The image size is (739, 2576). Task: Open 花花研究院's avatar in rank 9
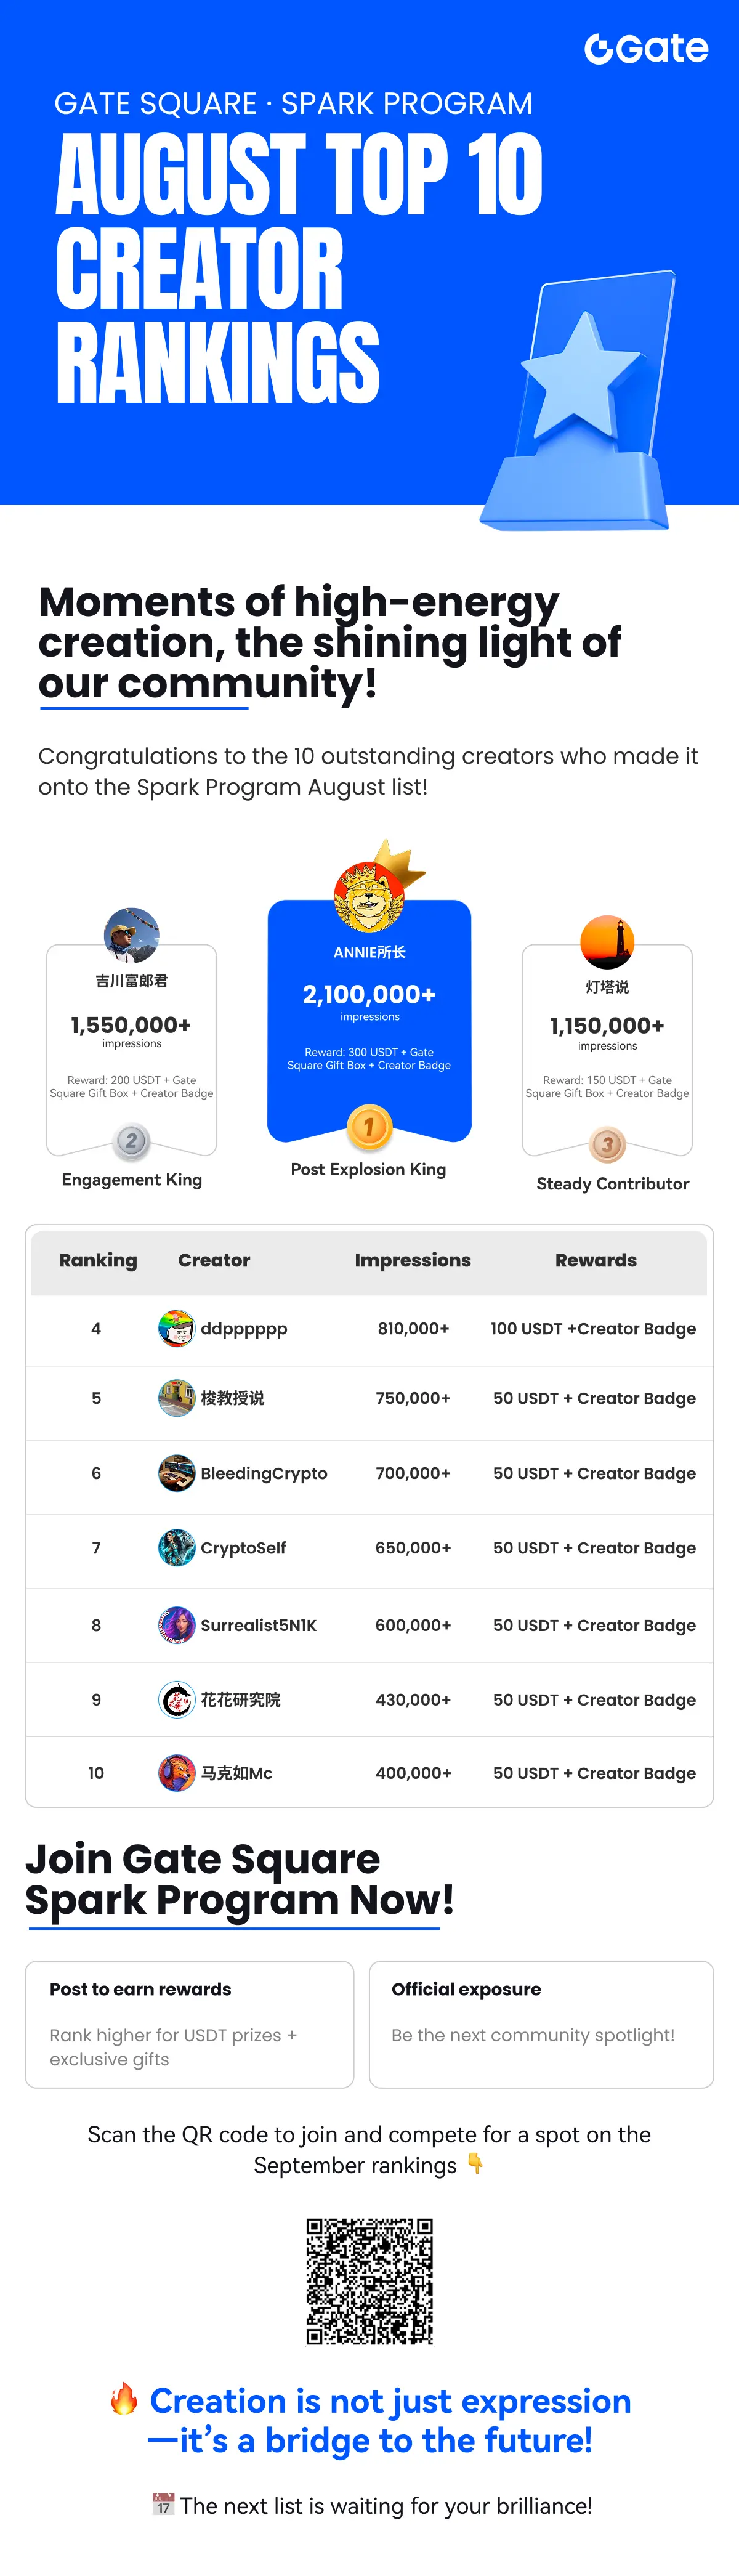[177, 1699]
